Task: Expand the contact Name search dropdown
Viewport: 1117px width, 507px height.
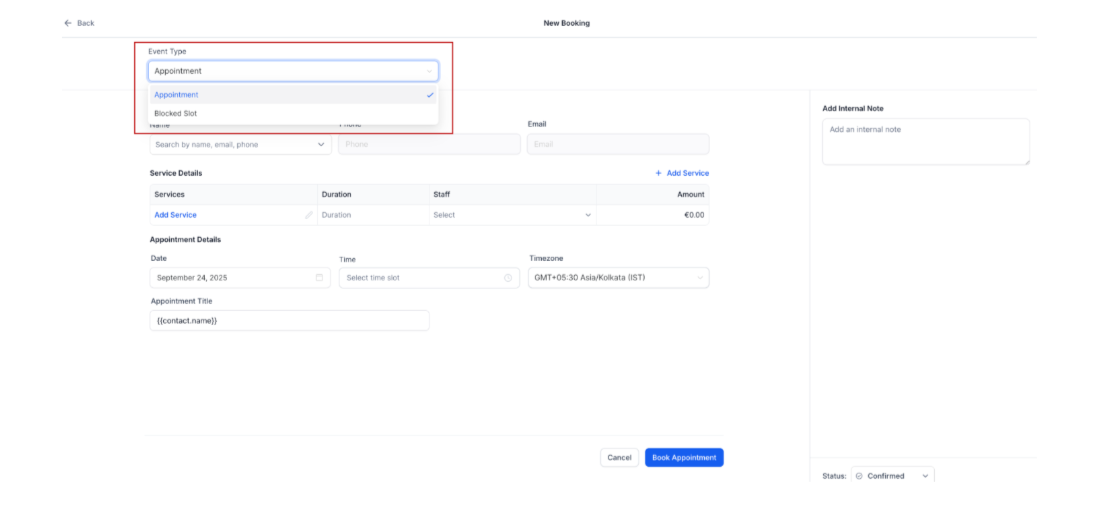Action: click(x=321, y=144)
